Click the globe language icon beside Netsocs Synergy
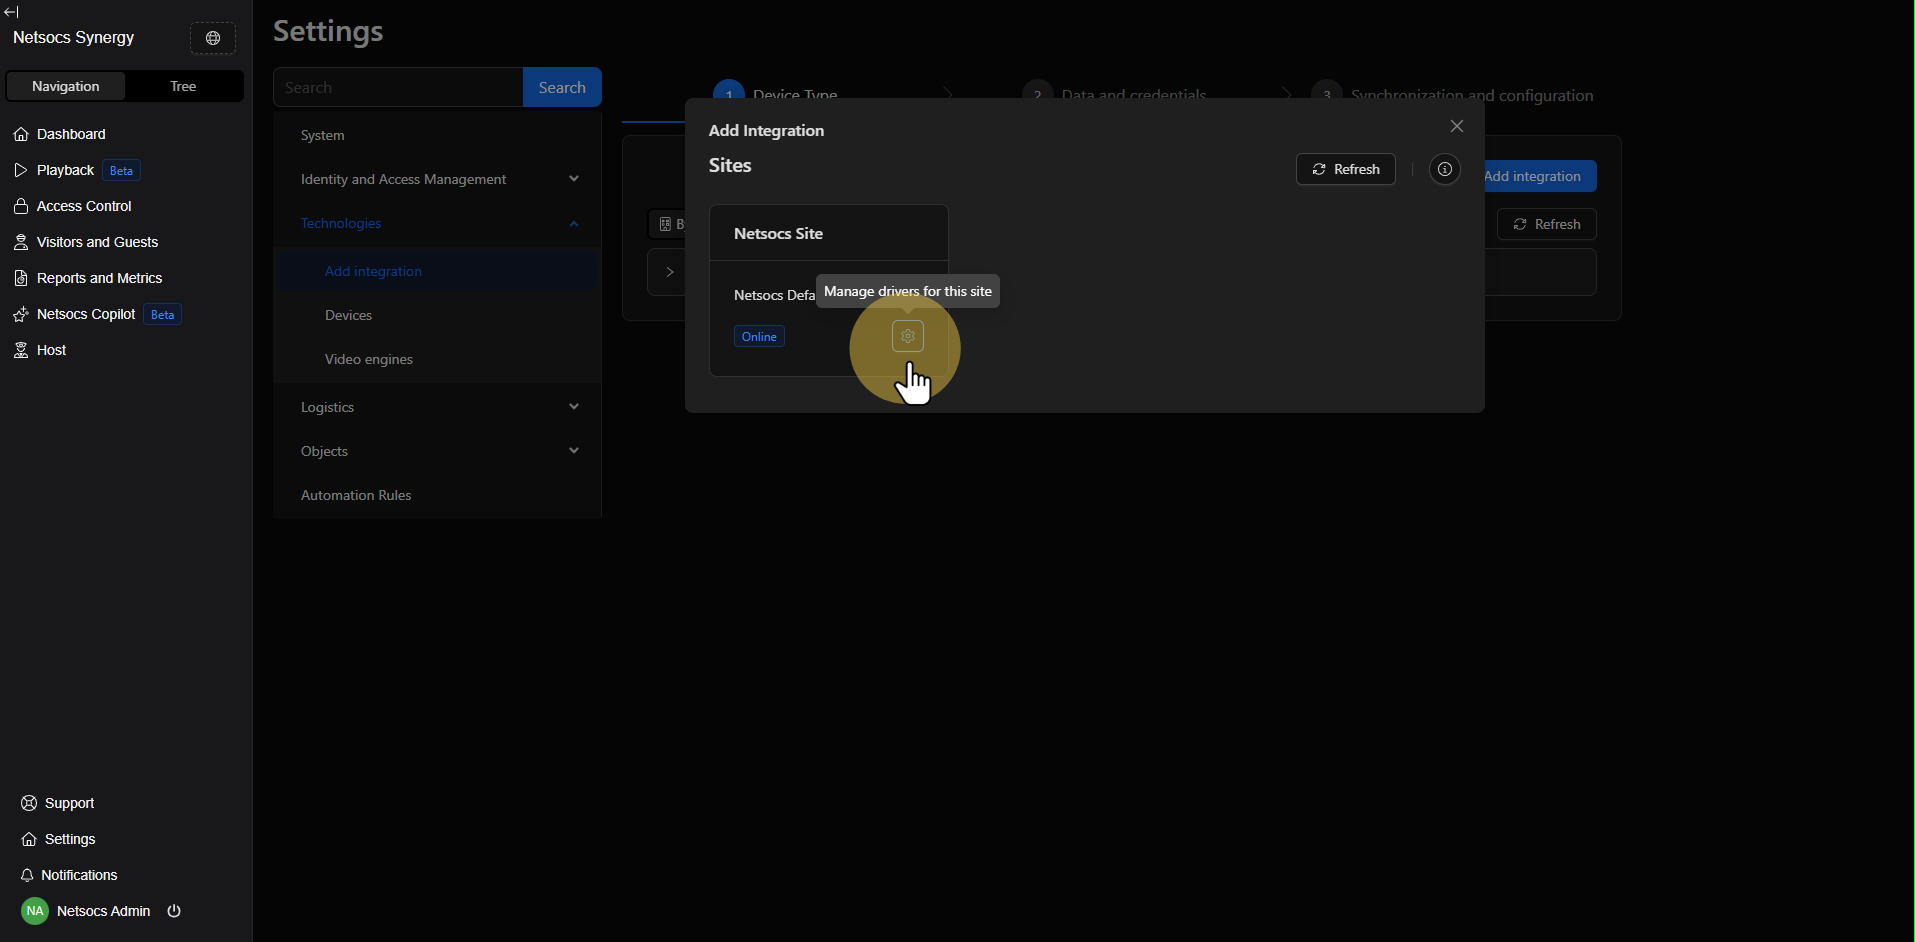Screen dimensions: 1915x942 click(213, 38)
